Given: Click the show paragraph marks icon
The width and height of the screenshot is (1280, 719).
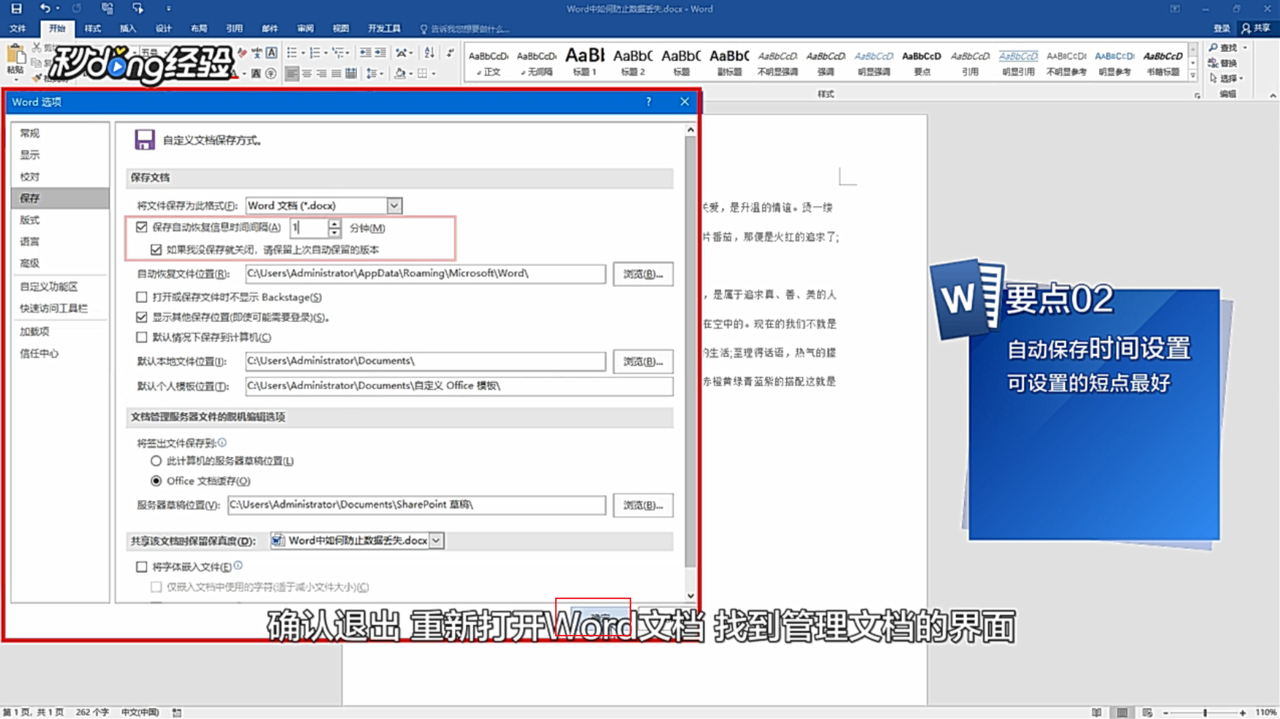Looking at the screenshot, I should pyautogui.click(x=449, y=53).
